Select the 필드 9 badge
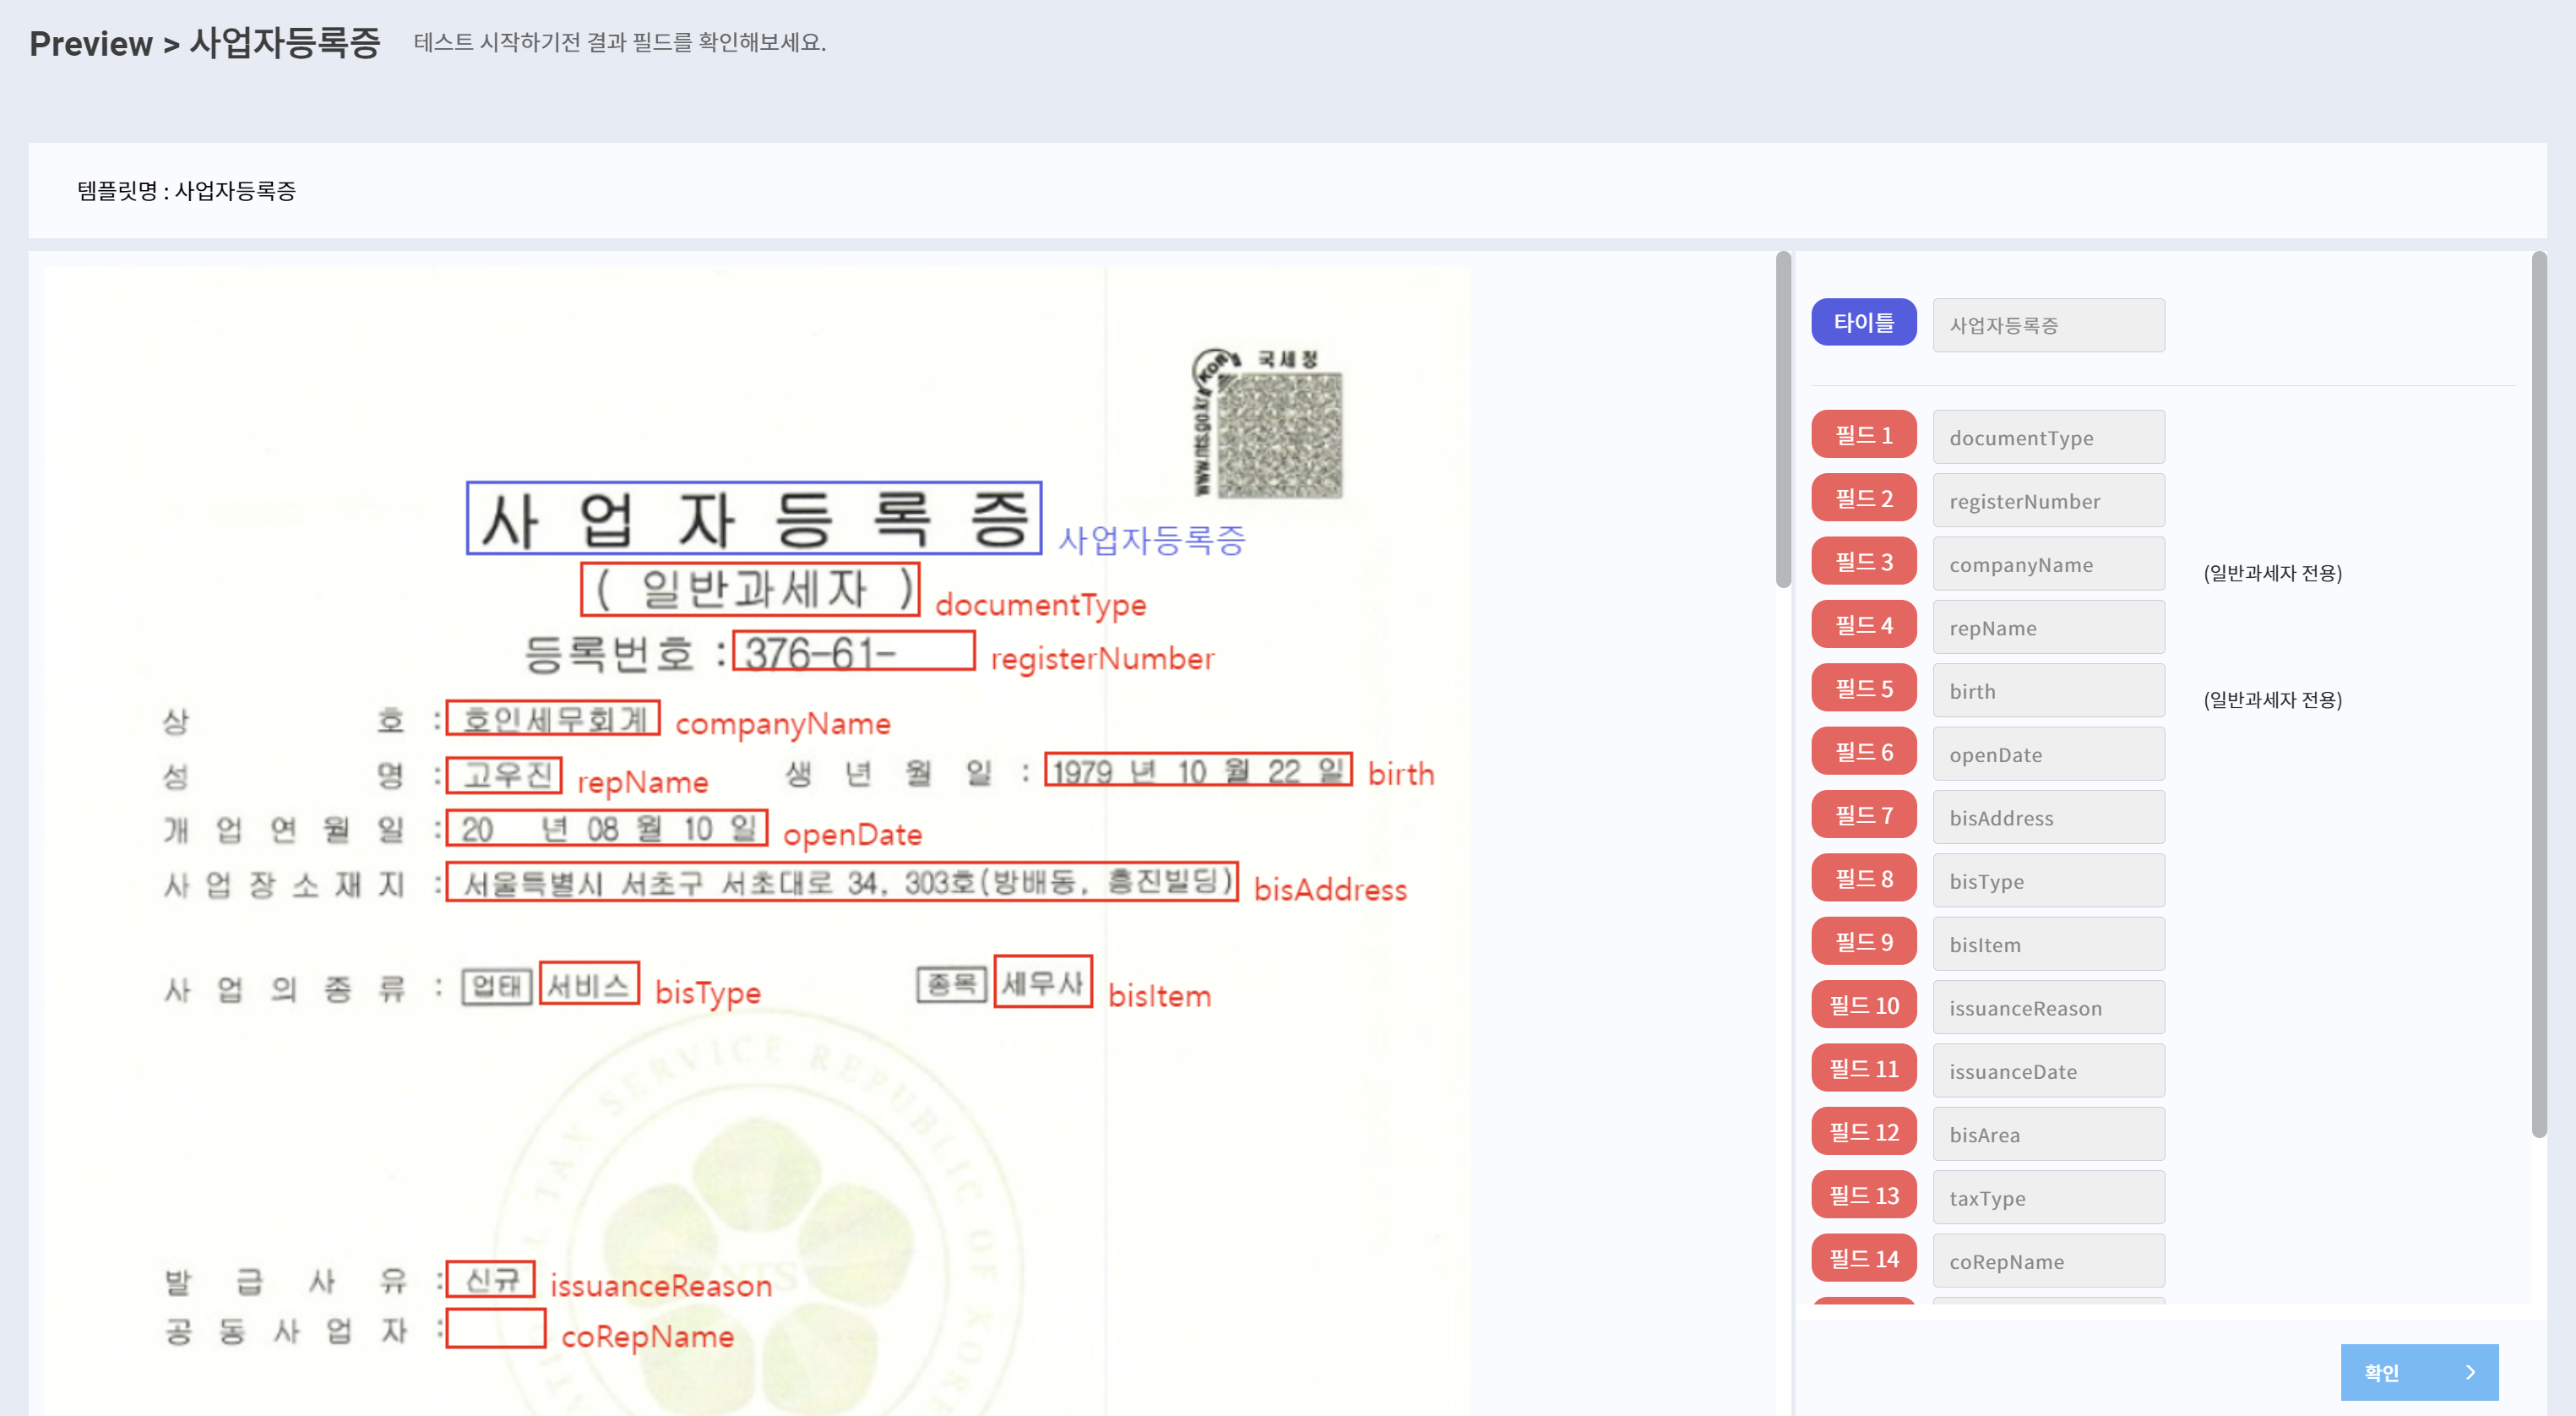 click(x=1863, y=942)
